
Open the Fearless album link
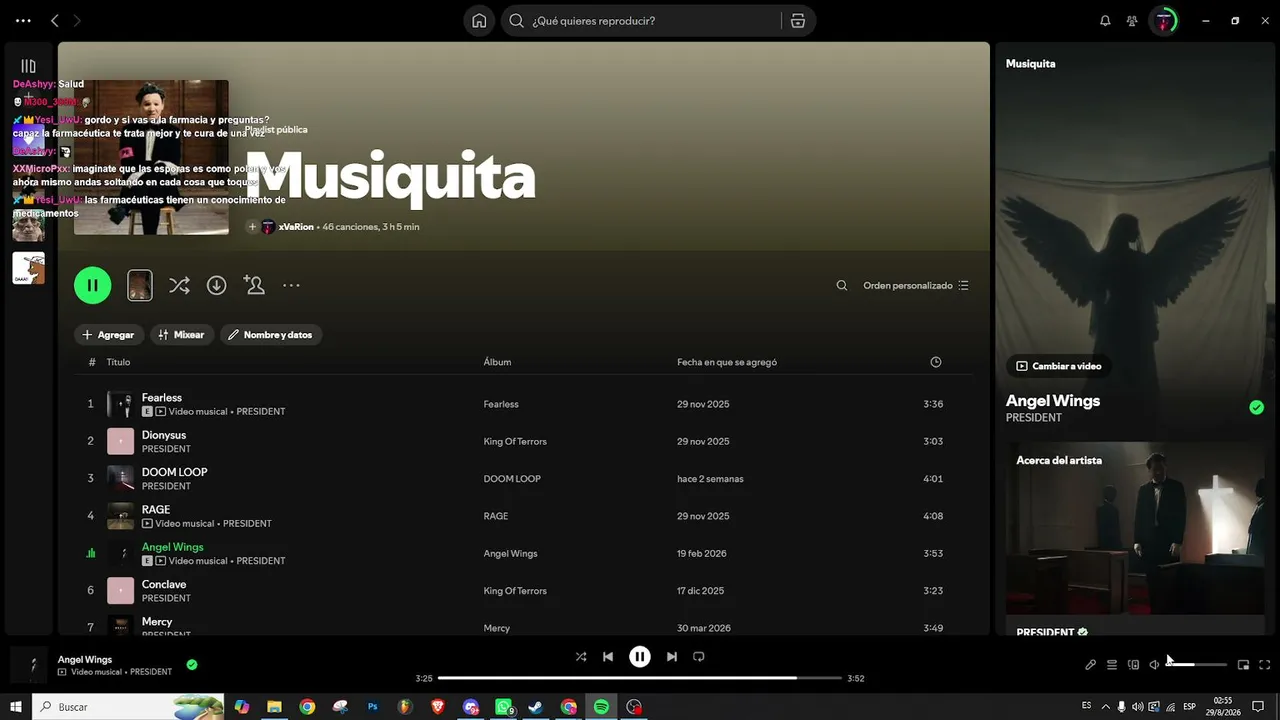[501, 404]
